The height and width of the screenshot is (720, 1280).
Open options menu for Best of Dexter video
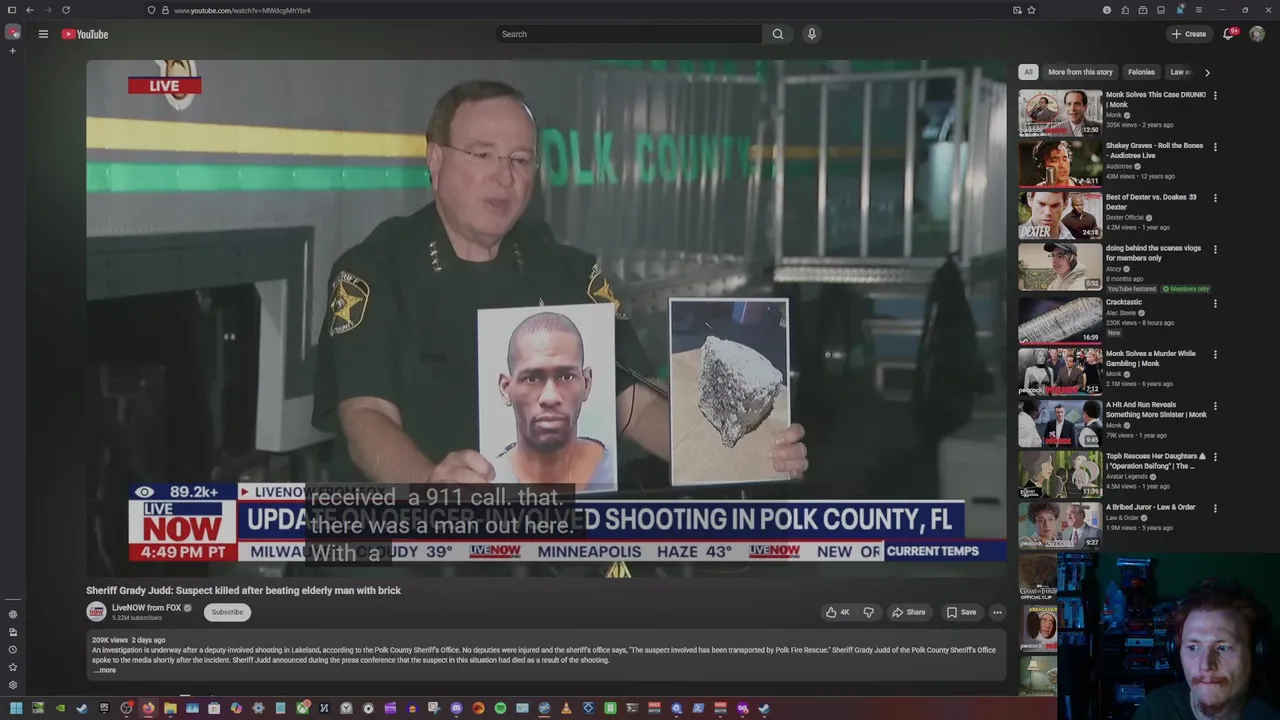(1215, 198)
